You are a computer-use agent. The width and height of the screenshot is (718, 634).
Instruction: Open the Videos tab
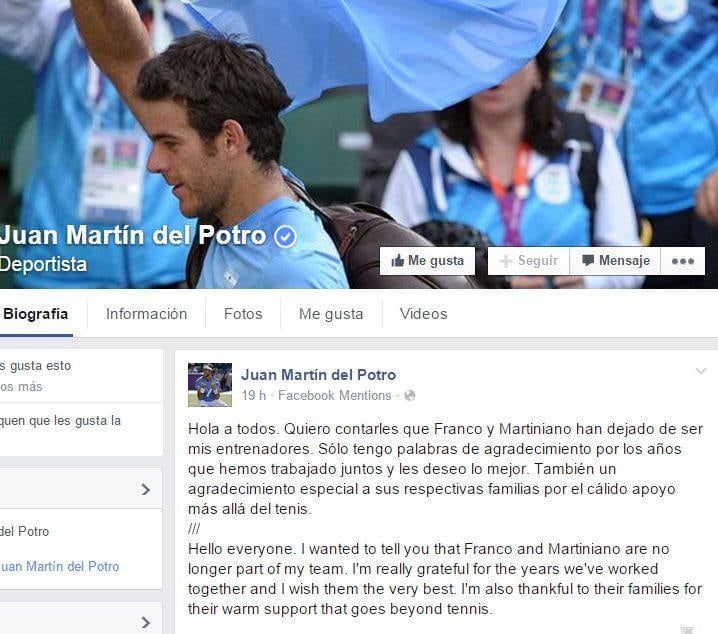(x=424, y=314)
